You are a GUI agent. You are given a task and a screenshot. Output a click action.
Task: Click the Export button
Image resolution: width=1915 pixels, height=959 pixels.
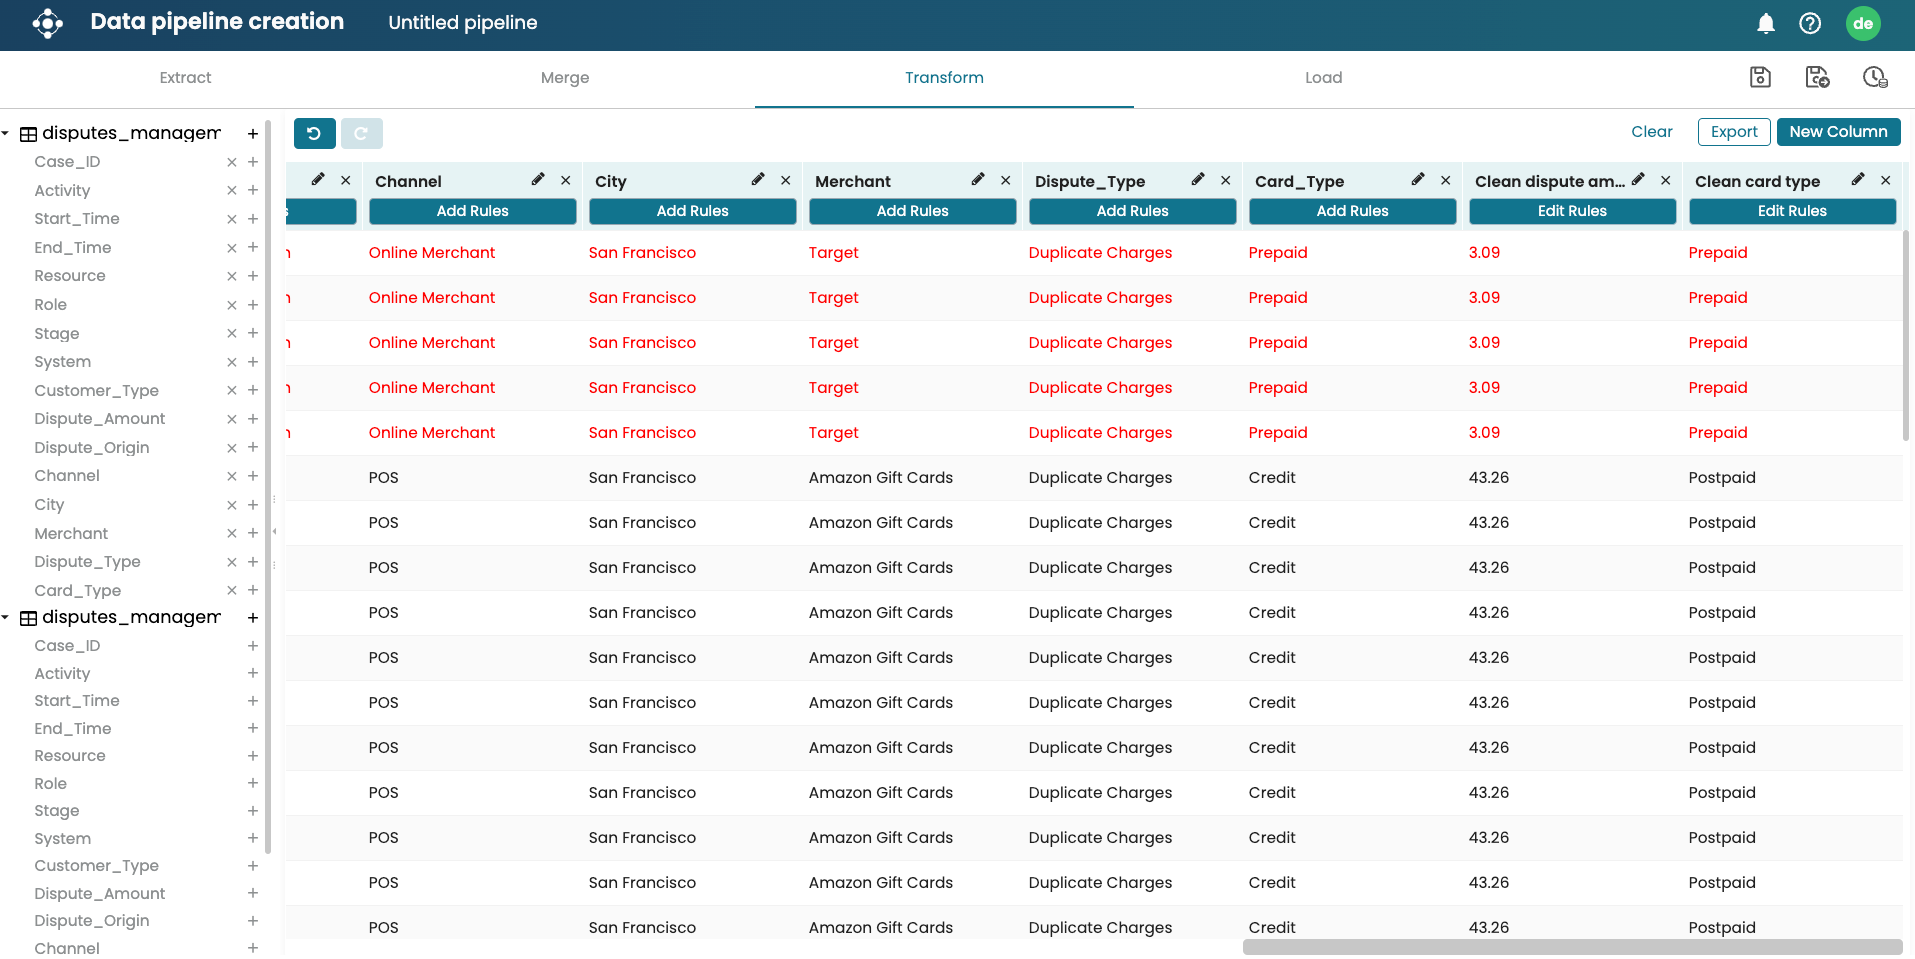point(1734,132)
